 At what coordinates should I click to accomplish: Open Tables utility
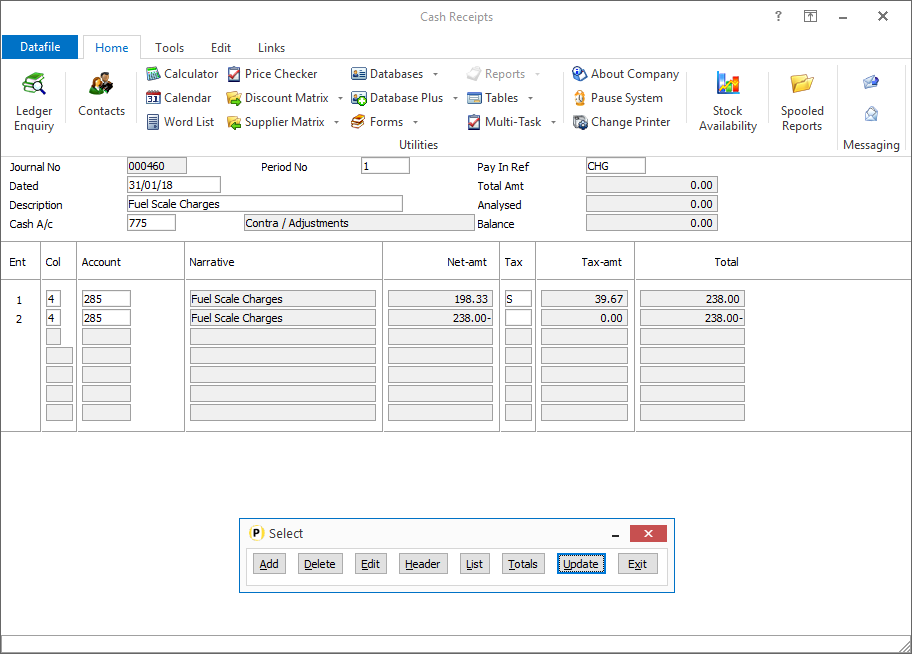coord(492,98)
